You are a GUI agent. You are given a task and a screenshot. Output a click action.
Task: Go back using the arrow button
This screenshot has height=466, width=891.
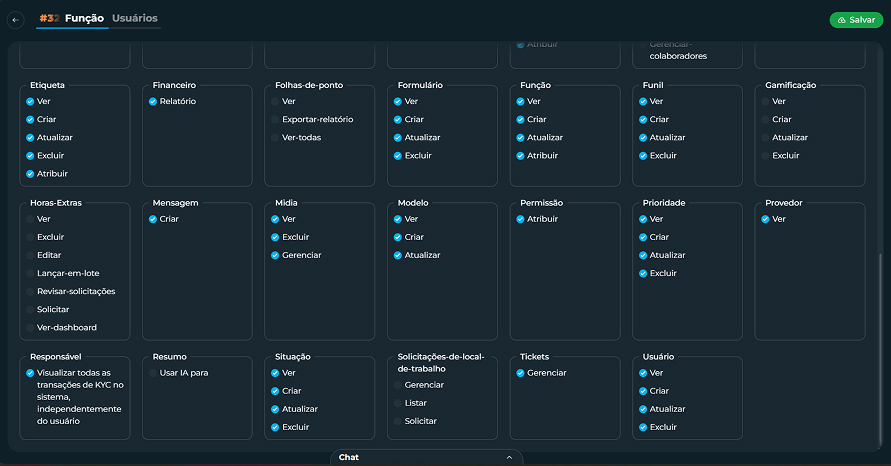point(15,20)
